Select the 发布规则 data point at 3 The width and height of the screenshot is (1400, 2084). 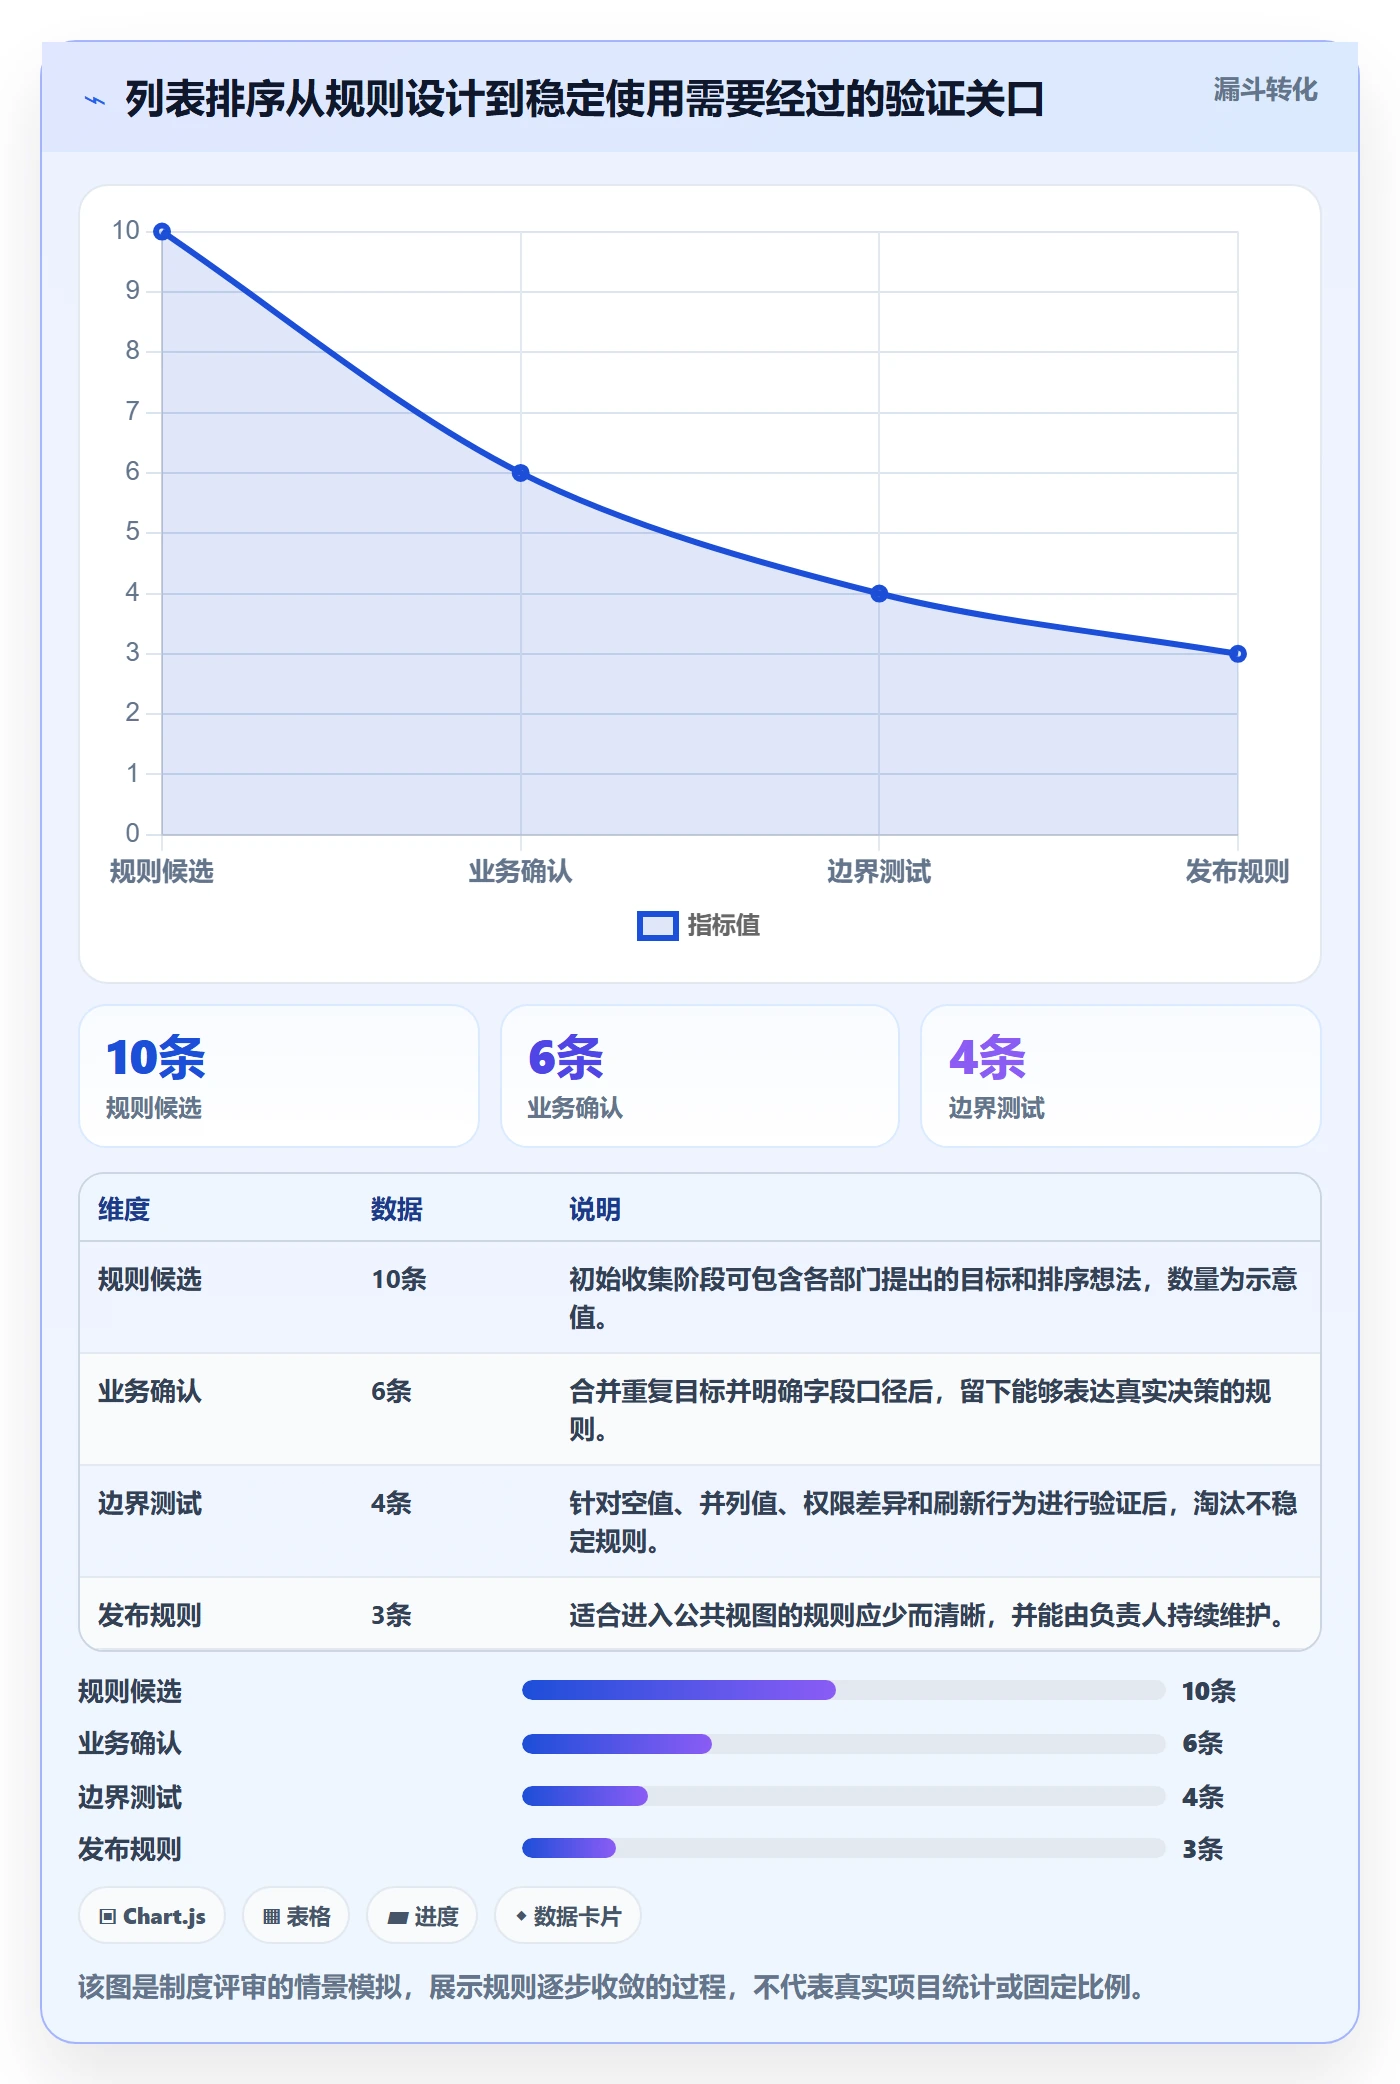click(1238, 654)
